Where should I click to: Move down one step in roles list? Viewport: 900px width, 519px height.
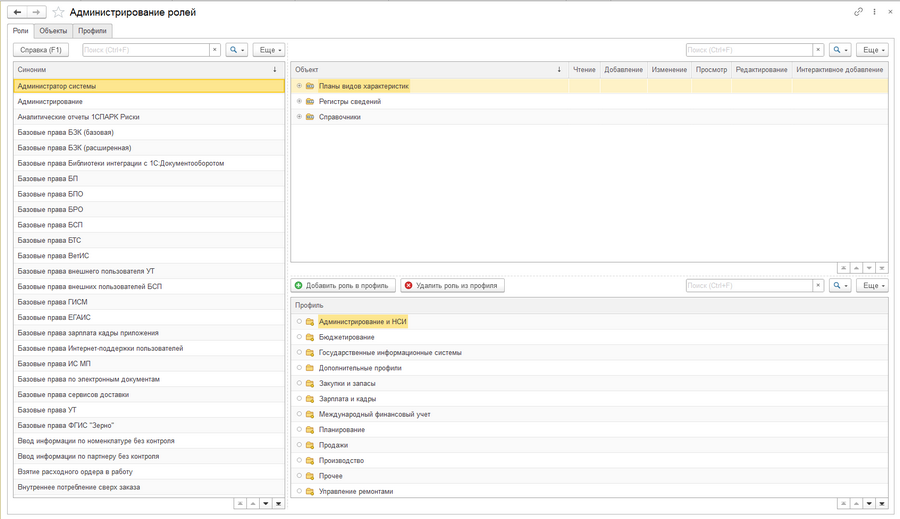click(266, 503)
